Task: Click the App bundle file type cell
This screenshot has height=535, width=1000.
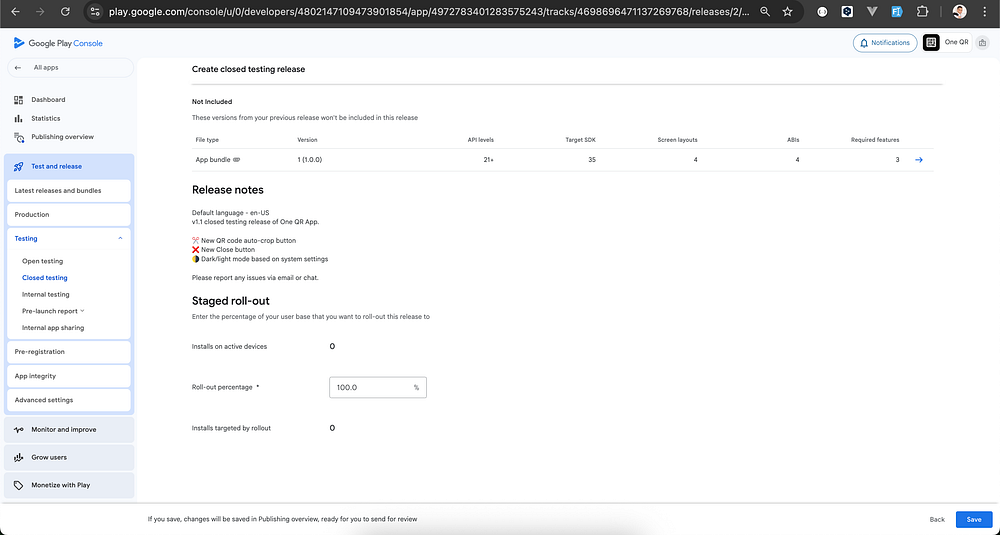Action: click(x=217, y=160)
